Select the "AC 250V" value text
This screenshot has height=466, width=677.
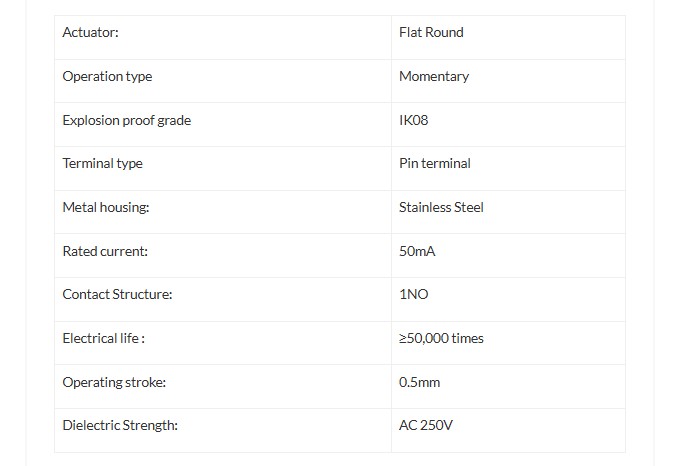426,426
